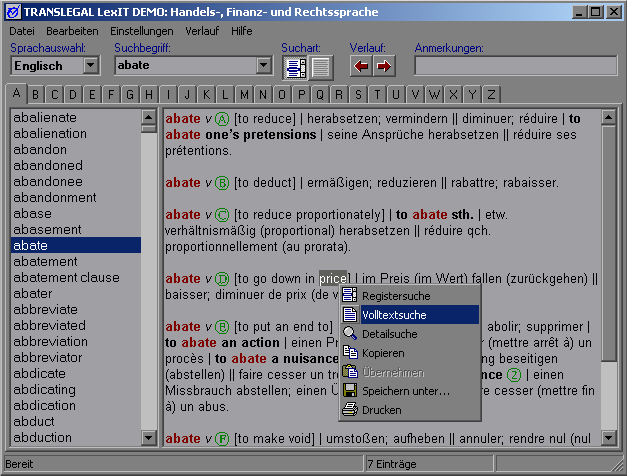
Task: Select abasement in word list
Action: tap(76, 230)
